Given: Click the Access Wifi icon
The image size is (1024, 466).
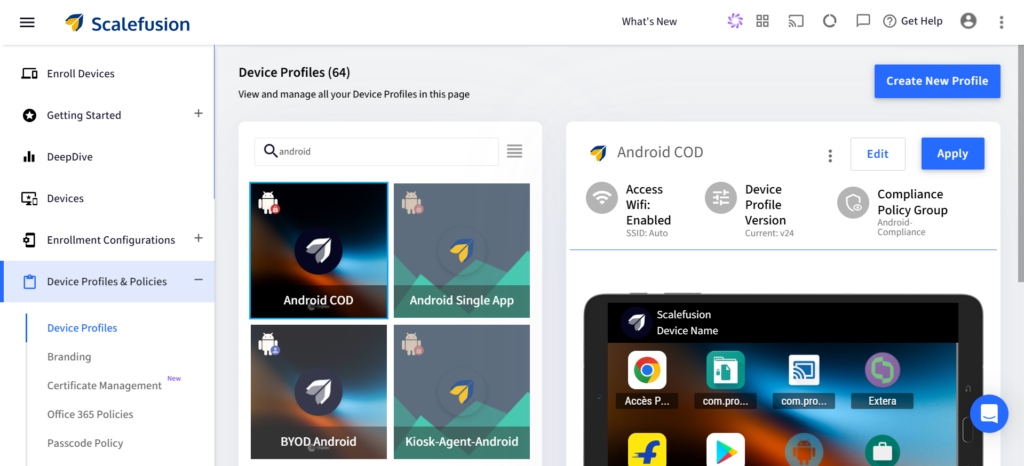Looking at the screenshot, I should 601,198.
